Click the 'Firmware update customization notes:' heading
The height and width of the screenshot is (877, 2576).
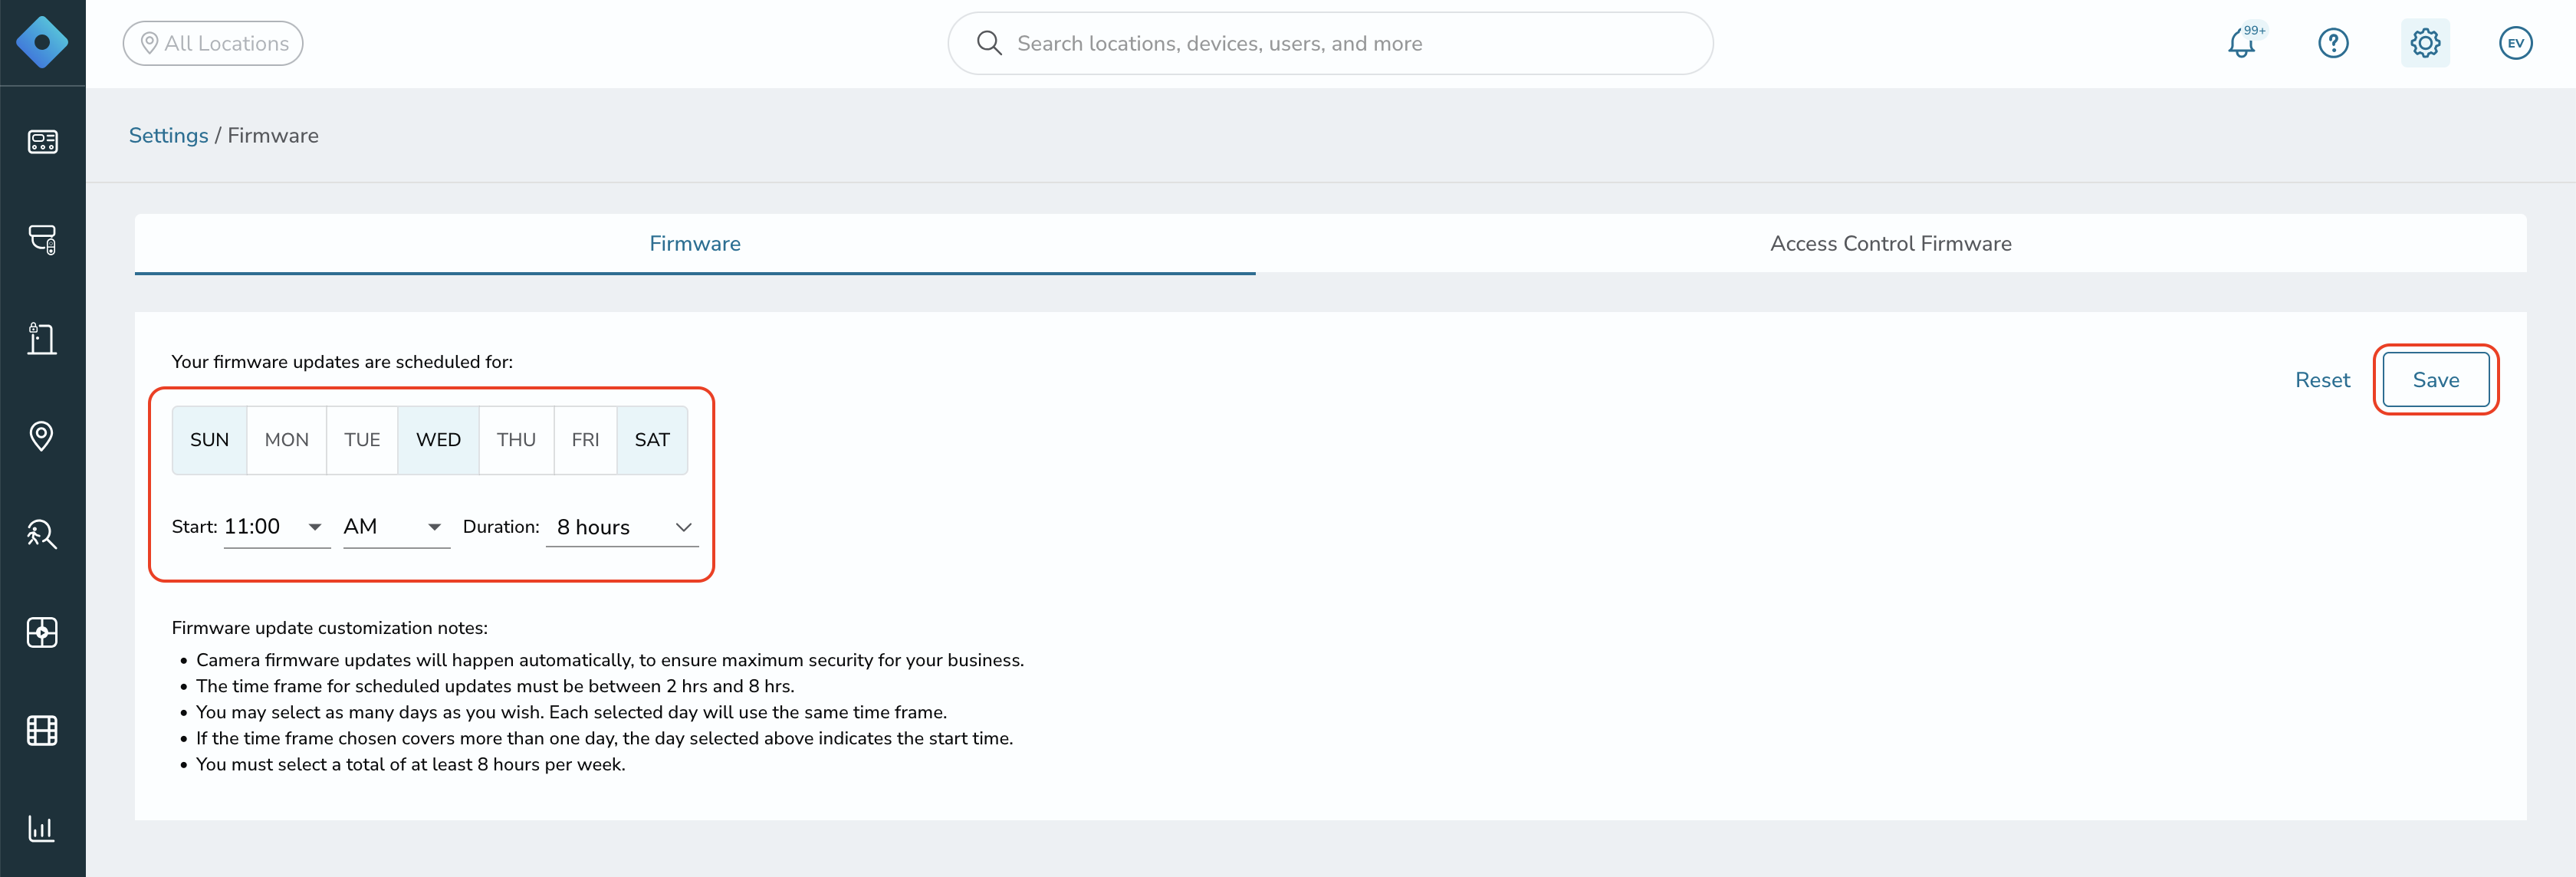330,628
